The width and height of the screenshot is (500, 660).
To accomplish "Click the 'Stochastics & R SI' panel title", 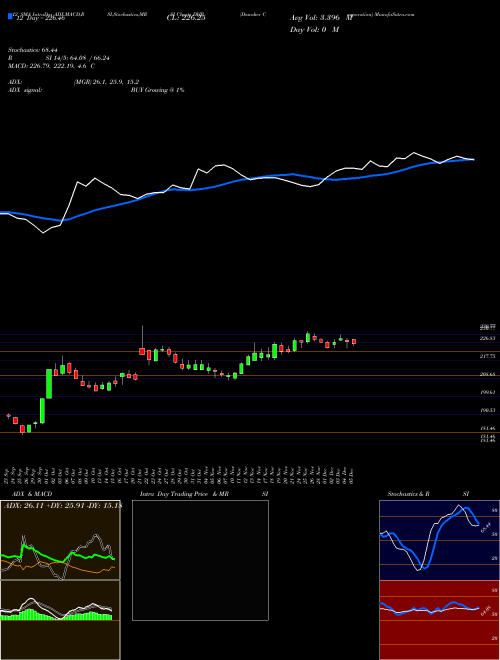I will click(x=428, y=494).
